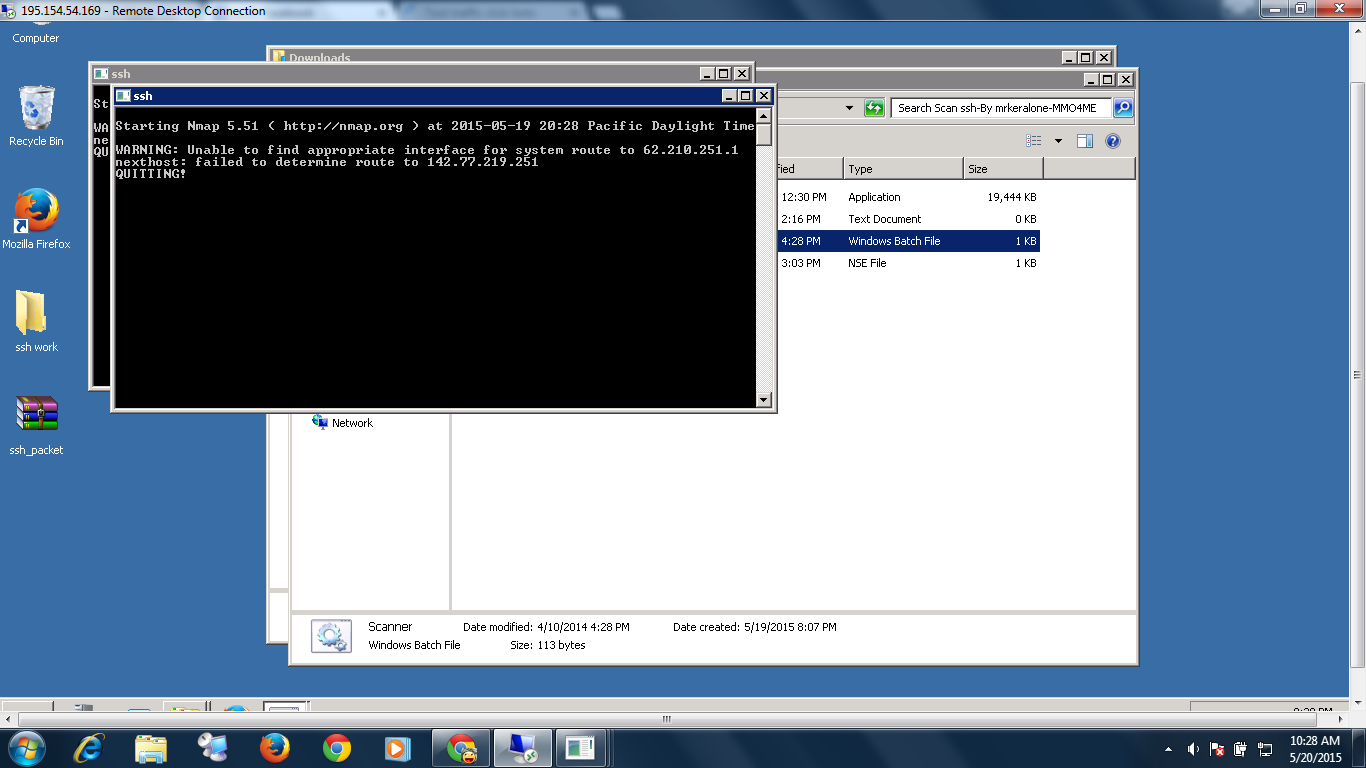
Task: Toggle the preview pane in Explorer
Action: (x=1084, y=141)
